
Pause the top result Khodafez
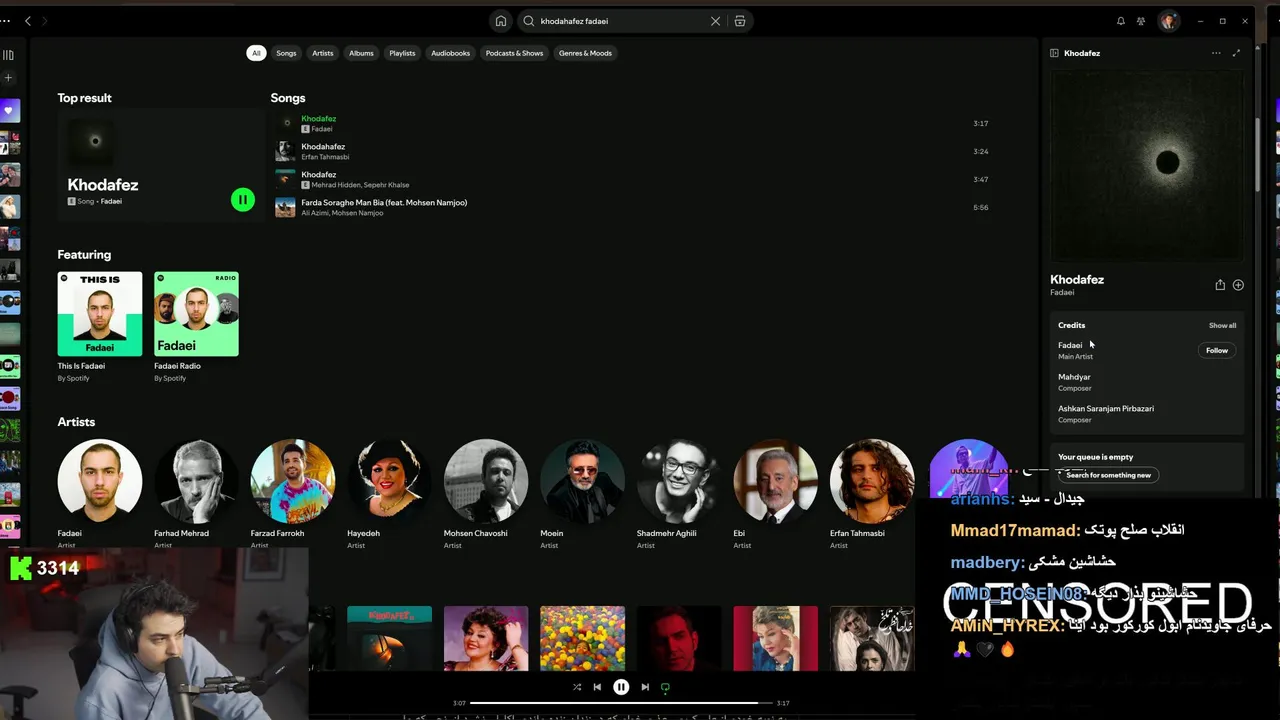coord(242,200)
